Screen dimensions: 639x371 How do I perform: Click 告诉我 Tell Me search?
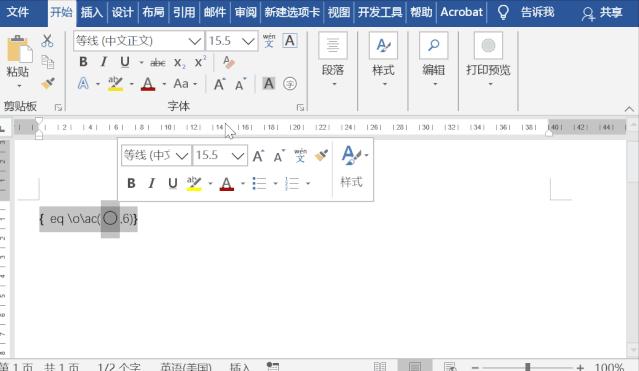[538, 12]
